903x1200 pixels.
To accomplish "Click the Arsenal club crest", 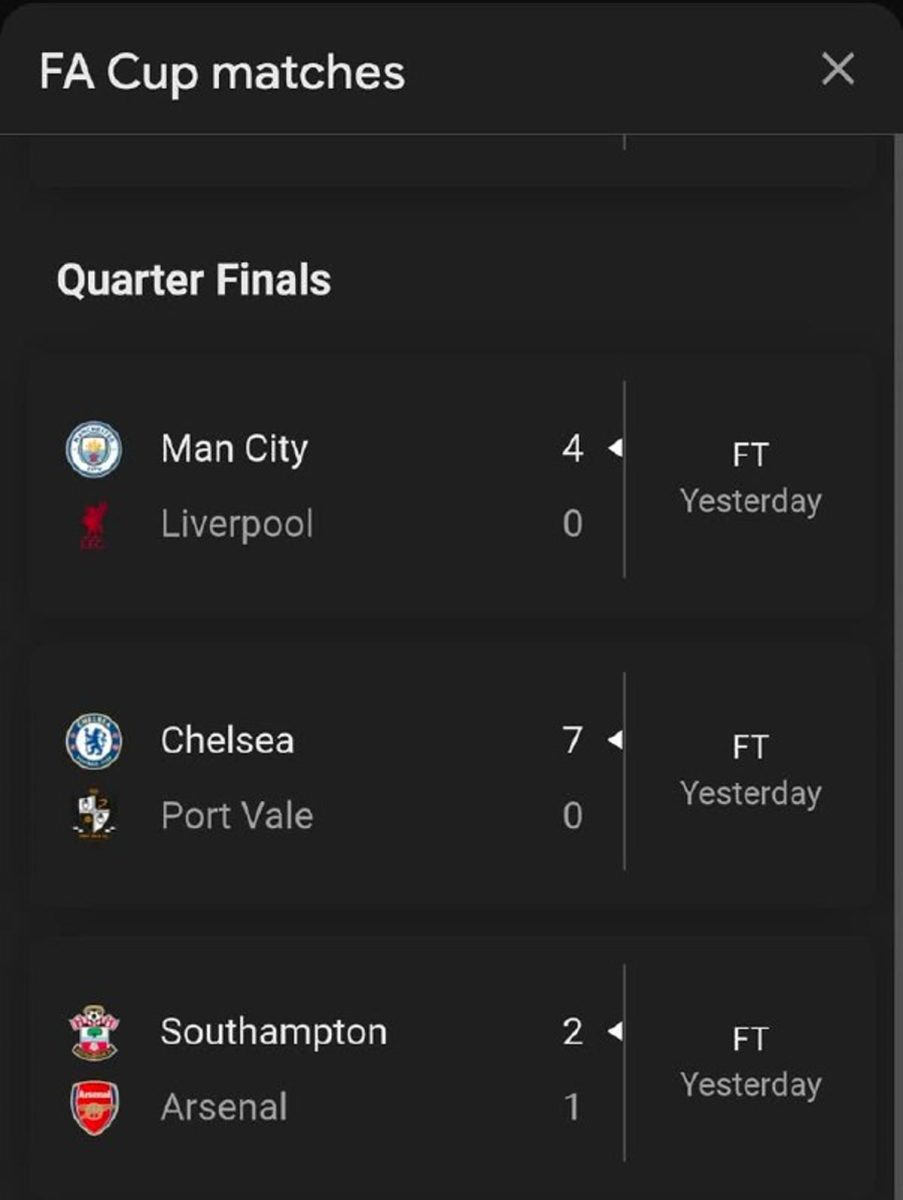I will pos(94,1107).
